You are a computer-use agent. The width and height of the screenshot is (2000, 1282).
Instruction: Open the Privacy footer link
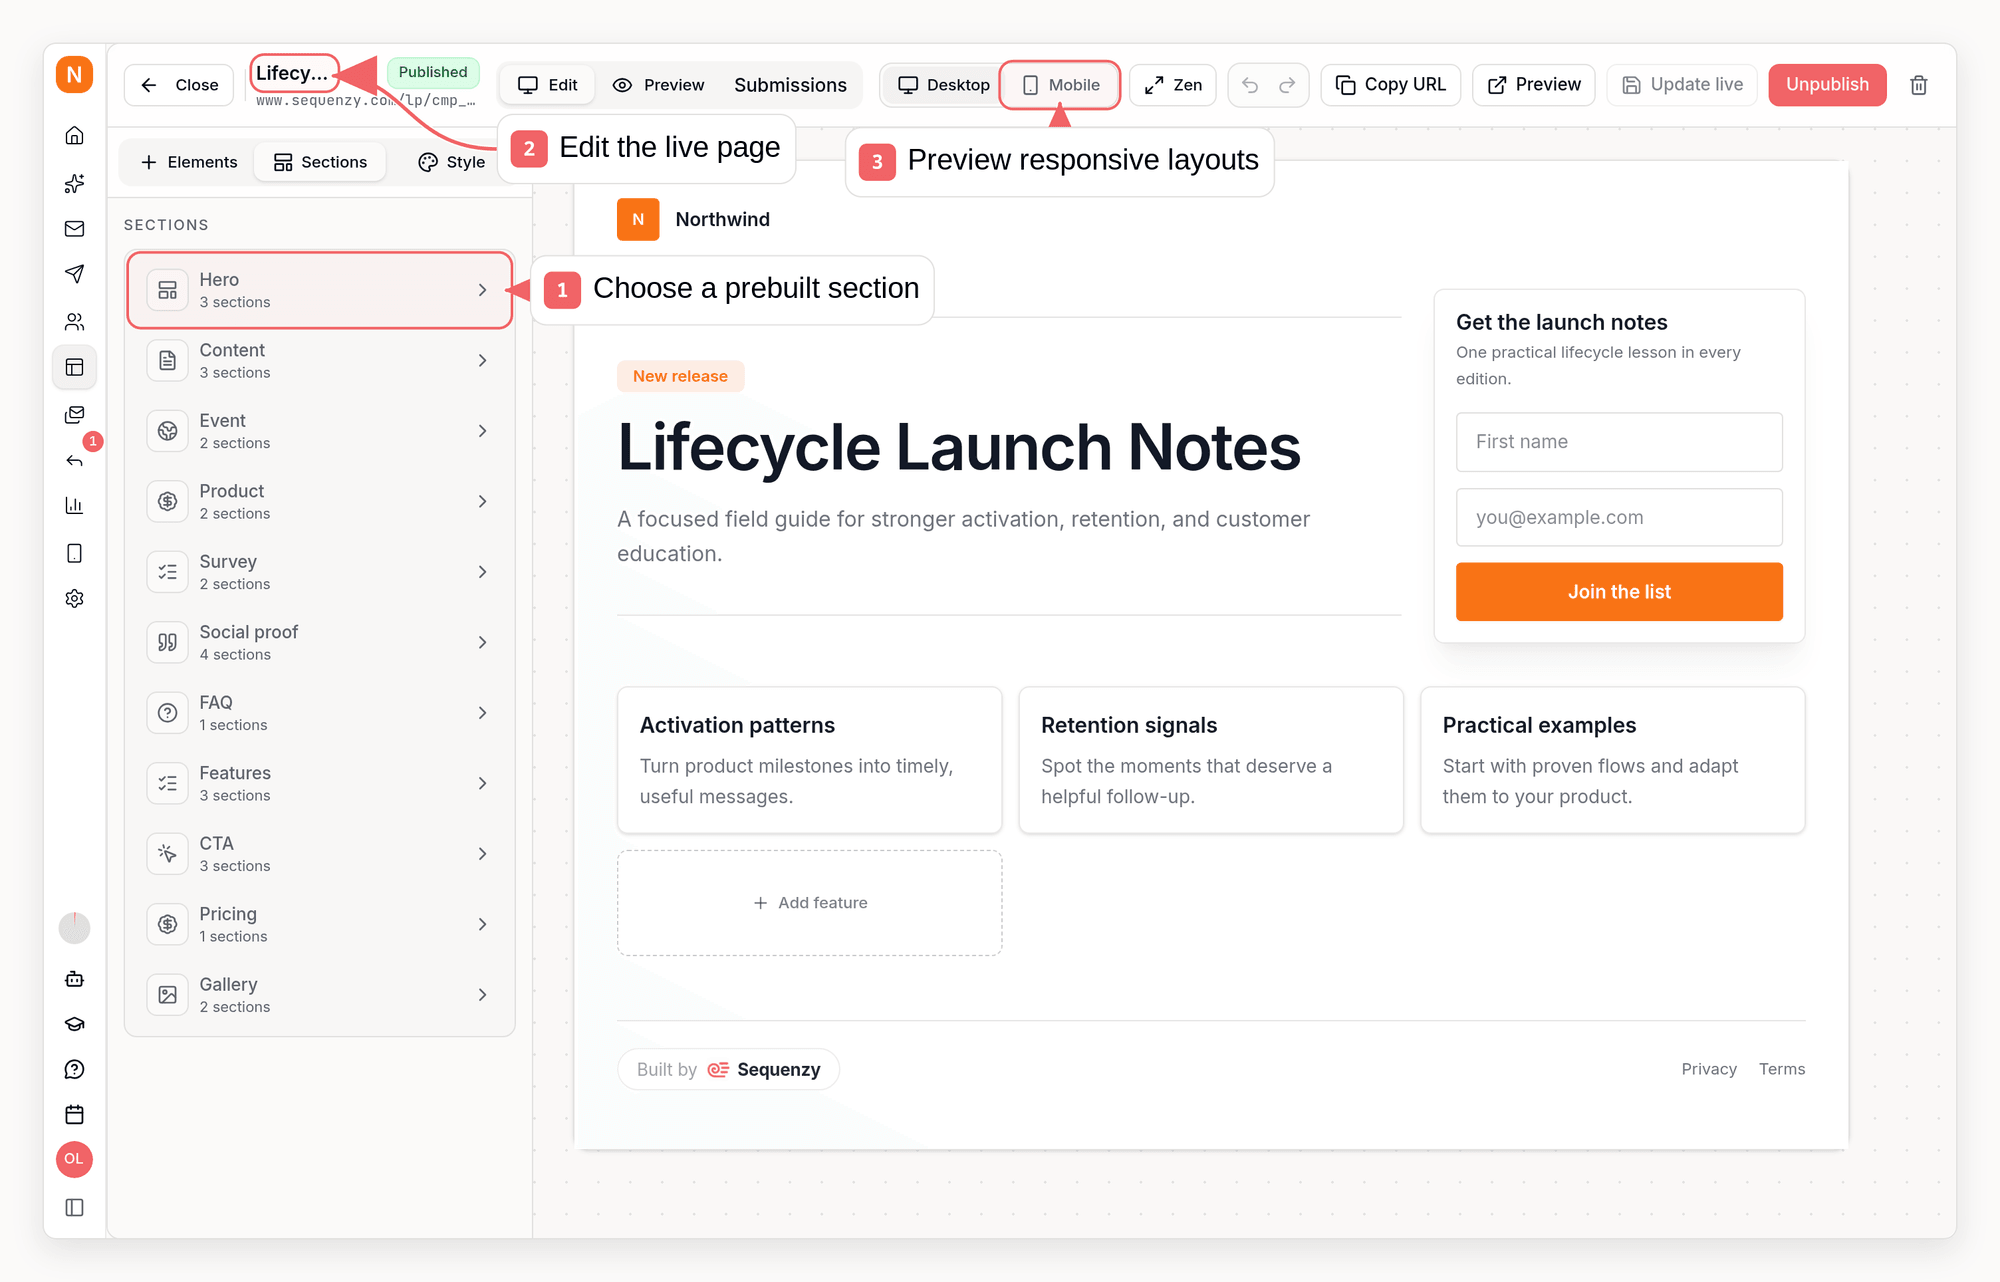(1709, 1069)
